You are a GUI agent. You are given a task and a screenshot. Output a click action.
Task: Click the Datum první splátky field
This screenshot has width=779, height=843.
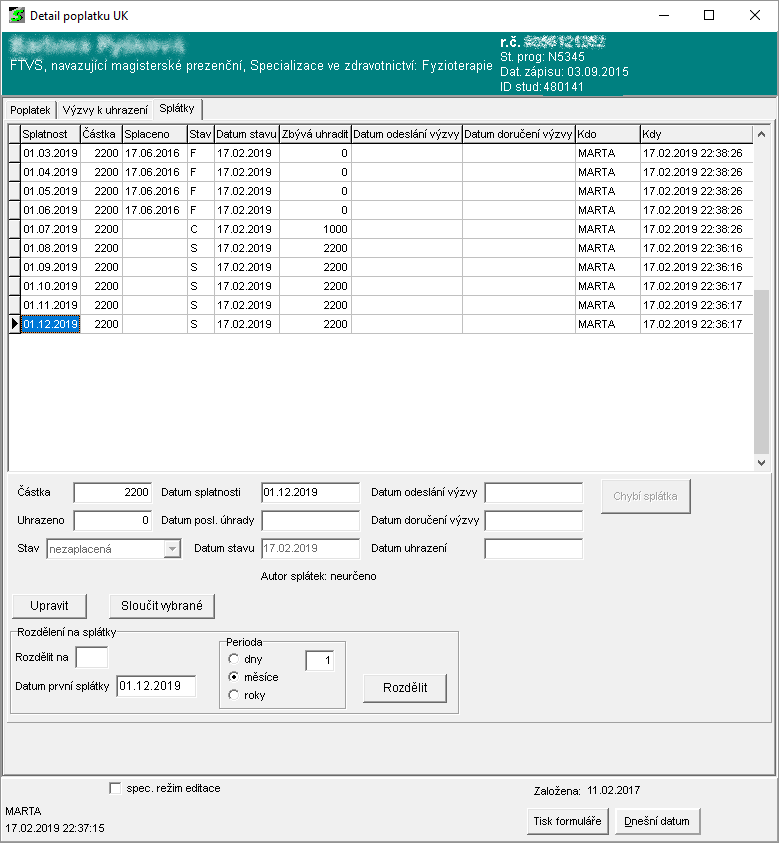pos(156,686)
